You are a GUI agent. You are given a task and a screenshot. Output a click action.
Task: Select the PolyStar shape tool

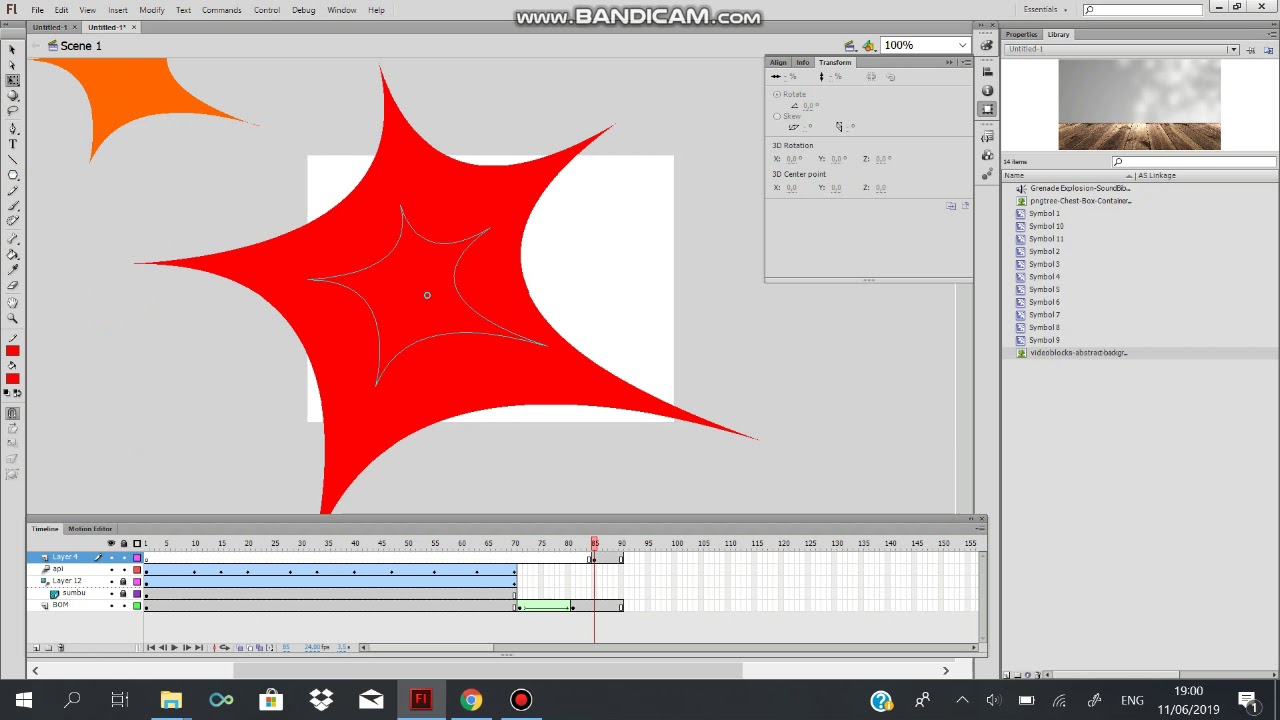tap(12, 176)
